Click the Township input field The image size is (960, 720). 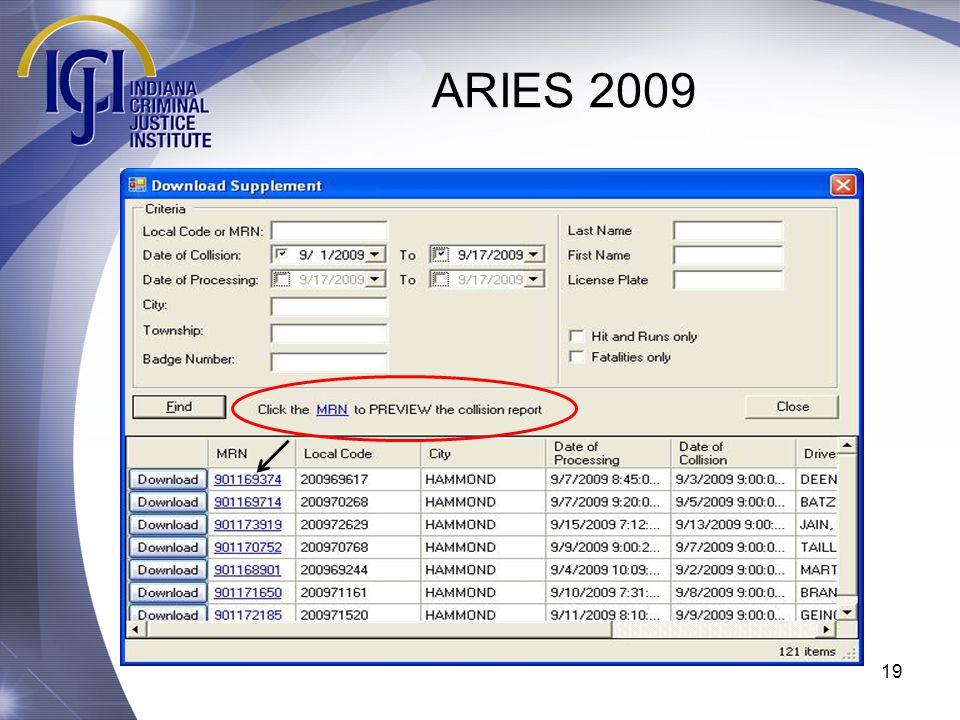tap(329, 333)
